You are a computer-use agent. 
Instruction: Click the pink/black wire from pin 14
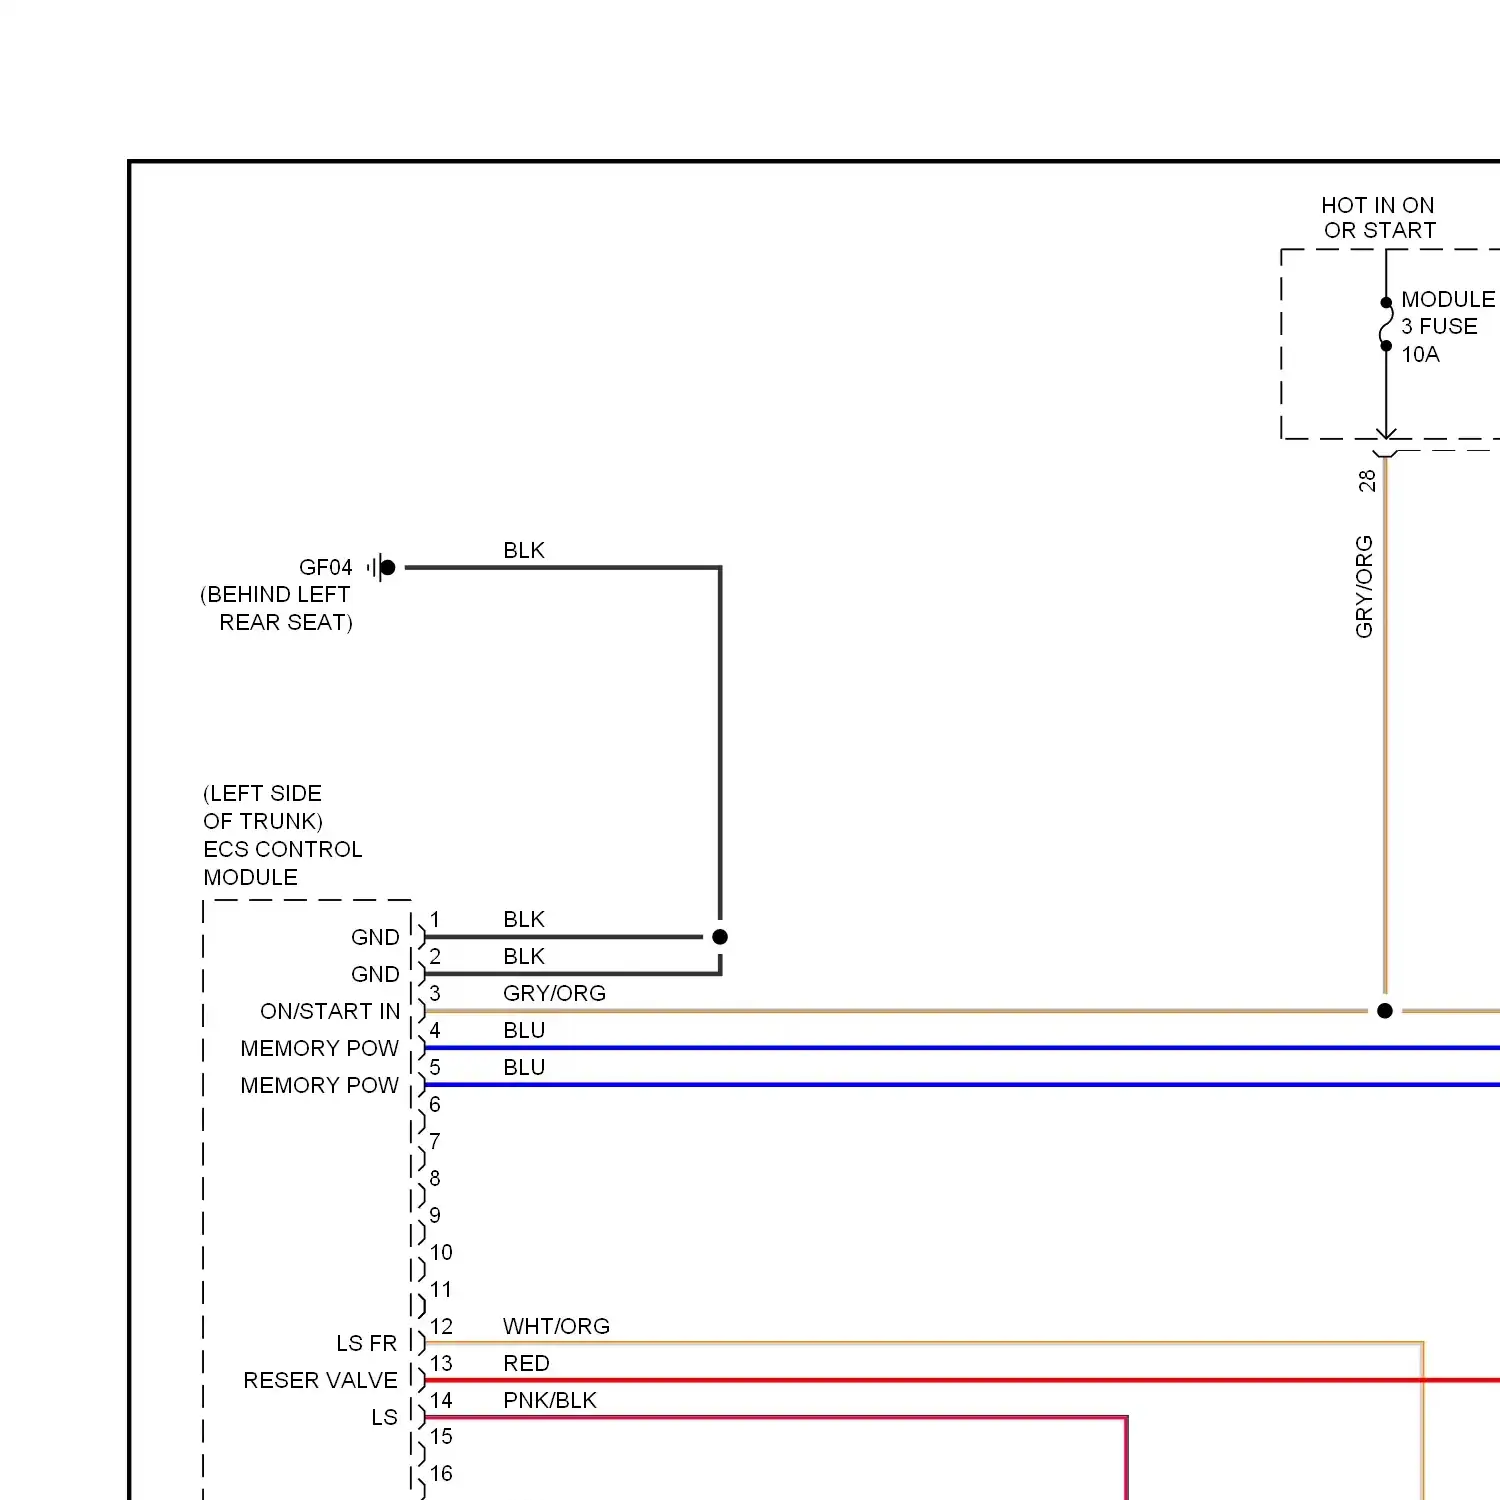click(x=776, y=1417)
